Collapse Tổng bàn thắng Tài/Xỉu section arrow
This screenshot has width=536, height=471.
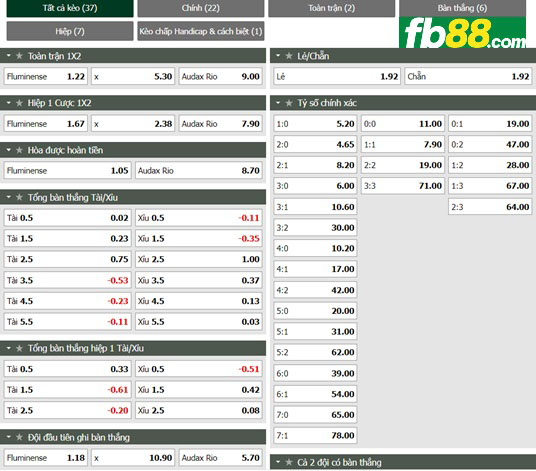tap(9, 197)
